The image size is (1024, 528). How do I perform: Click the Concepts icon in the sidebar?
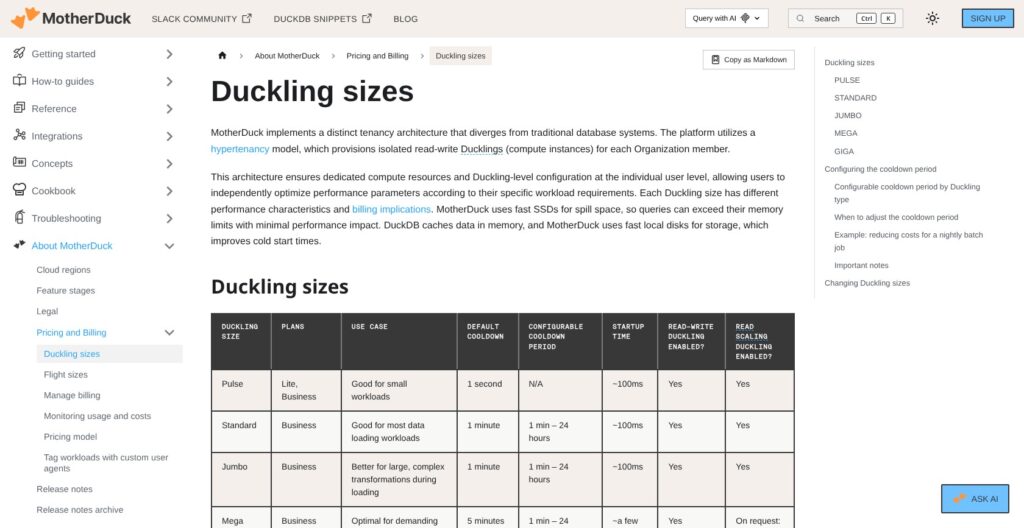[x=19, y=163]
